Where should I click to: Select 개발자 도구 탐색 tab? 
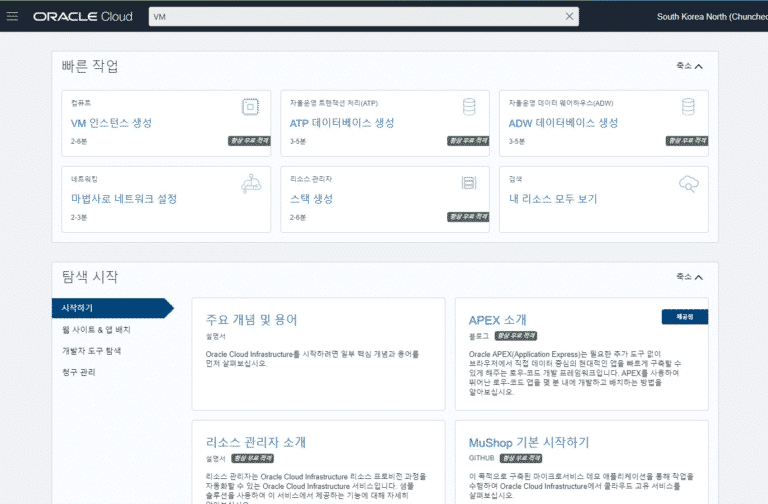[92, 351]
